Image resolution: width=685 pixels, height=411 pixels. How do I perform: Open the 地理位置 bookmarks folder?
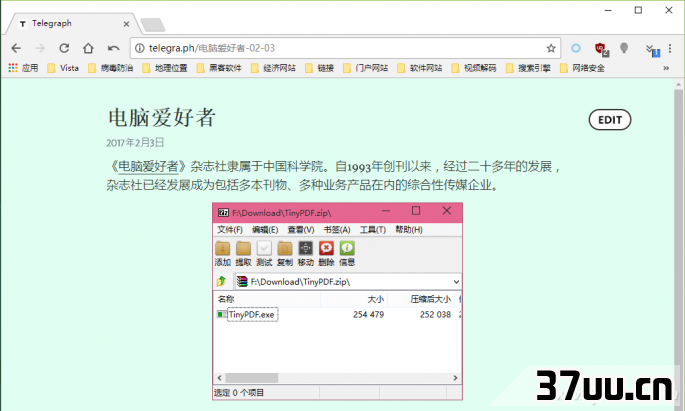pos(165,68)
